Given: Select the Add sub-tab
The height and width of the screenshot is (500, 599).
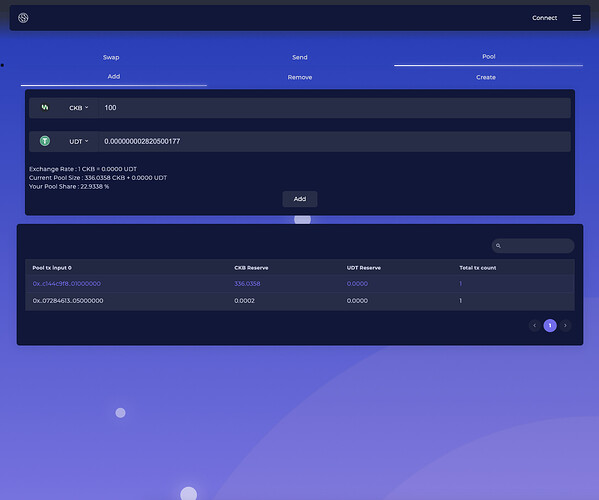Looking at the screenshot, I should 114,76.
